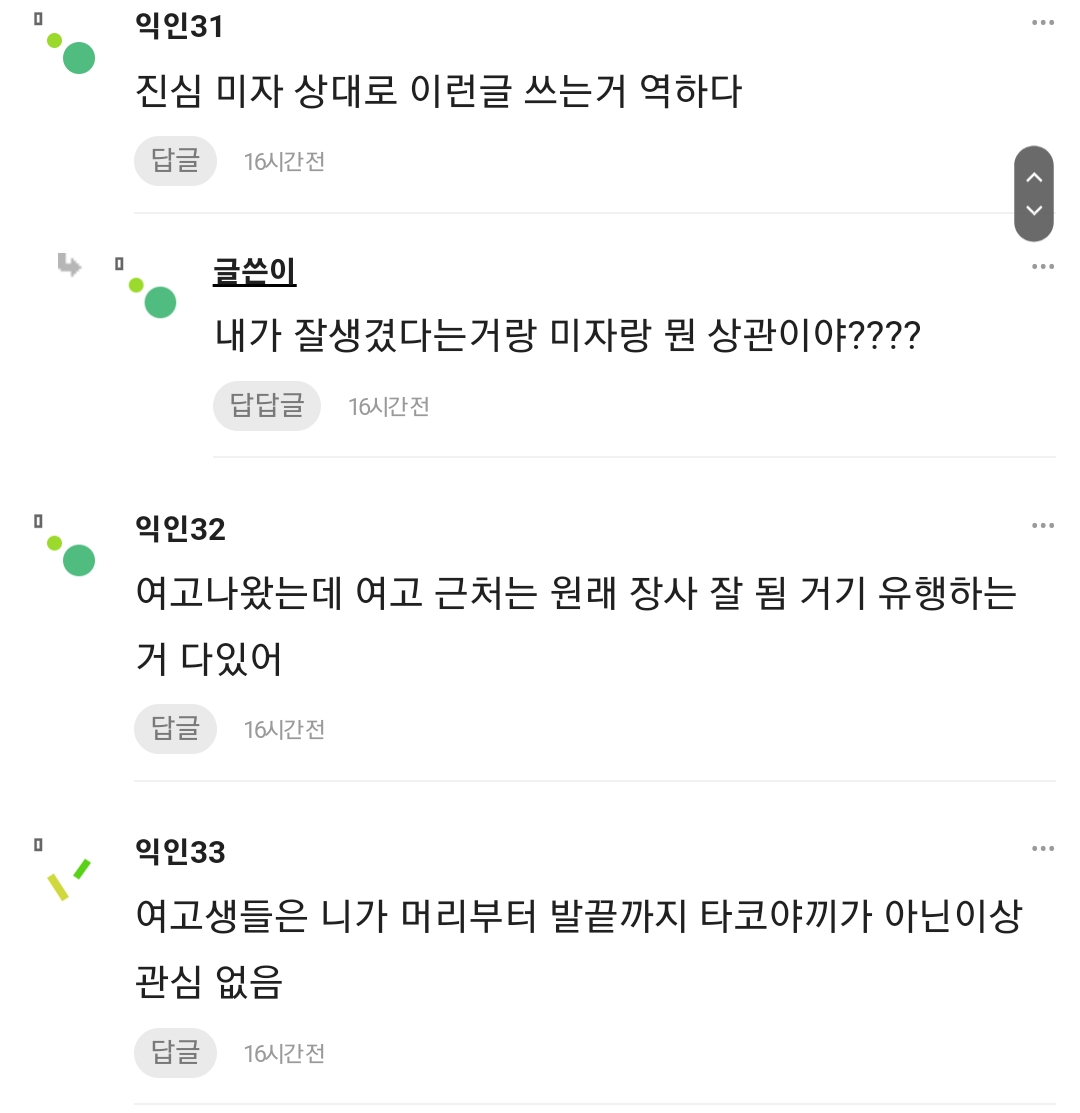Reply to 익인31 with 답글 button
Image resolution: width=1080 pixels, height=1113 pixels.
(x=175, y=161)
